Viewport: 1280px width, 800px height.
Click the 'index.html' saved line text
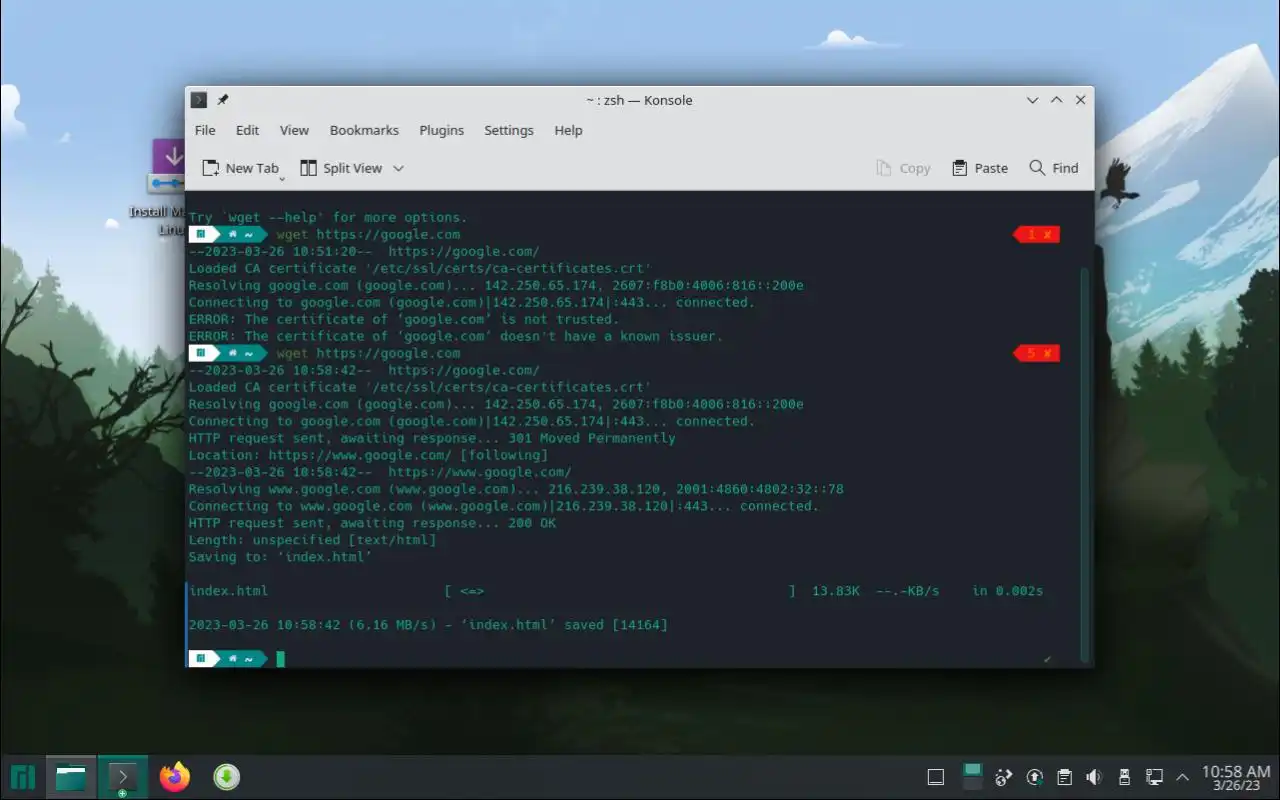(428, 625)
